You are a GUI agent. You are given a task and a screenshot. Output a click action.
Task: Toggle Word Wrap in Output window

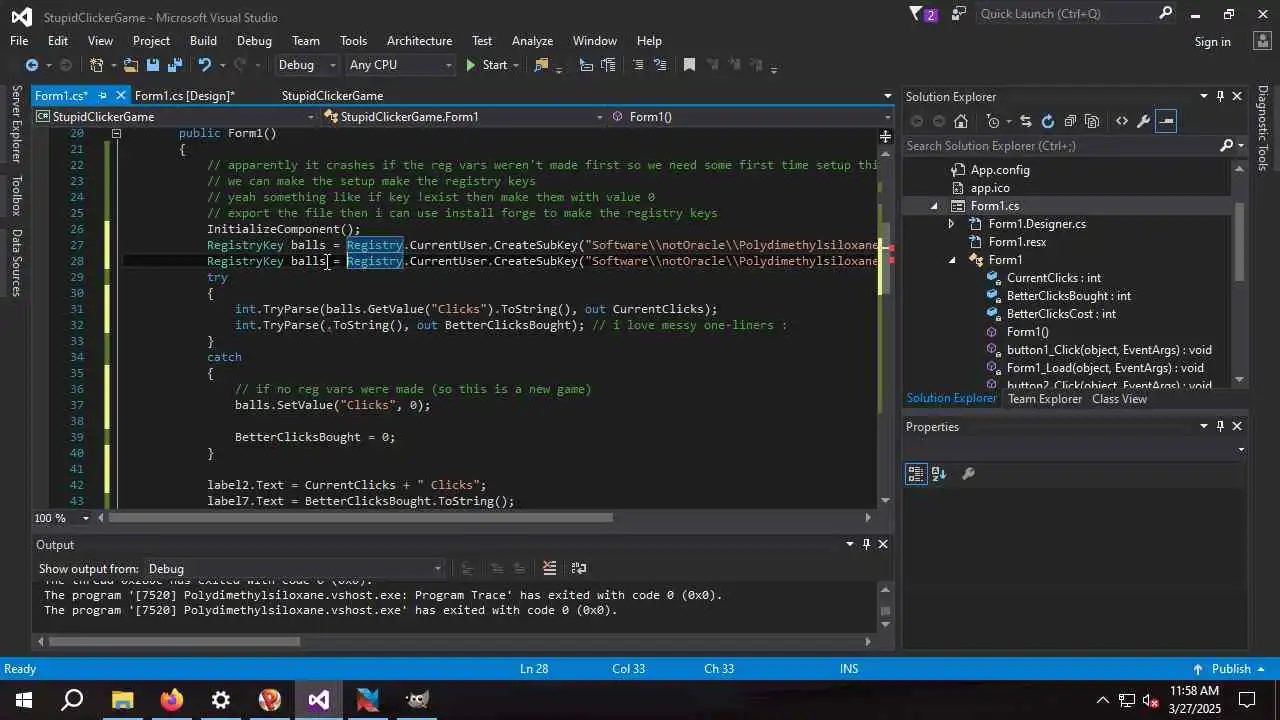(578, 568)
